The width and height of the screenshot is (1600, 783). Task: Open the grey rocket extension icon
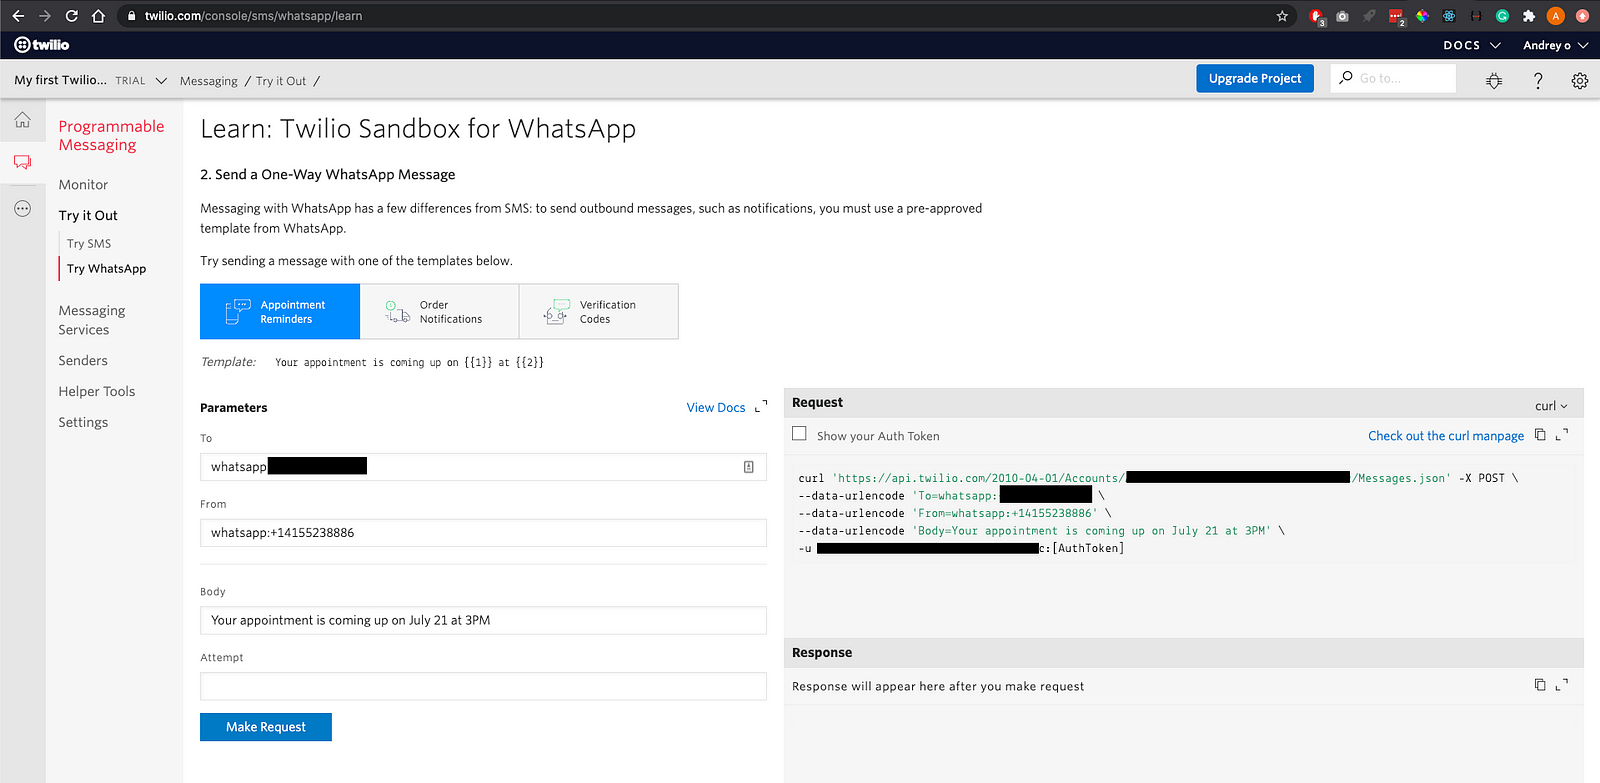(1369, 16)
